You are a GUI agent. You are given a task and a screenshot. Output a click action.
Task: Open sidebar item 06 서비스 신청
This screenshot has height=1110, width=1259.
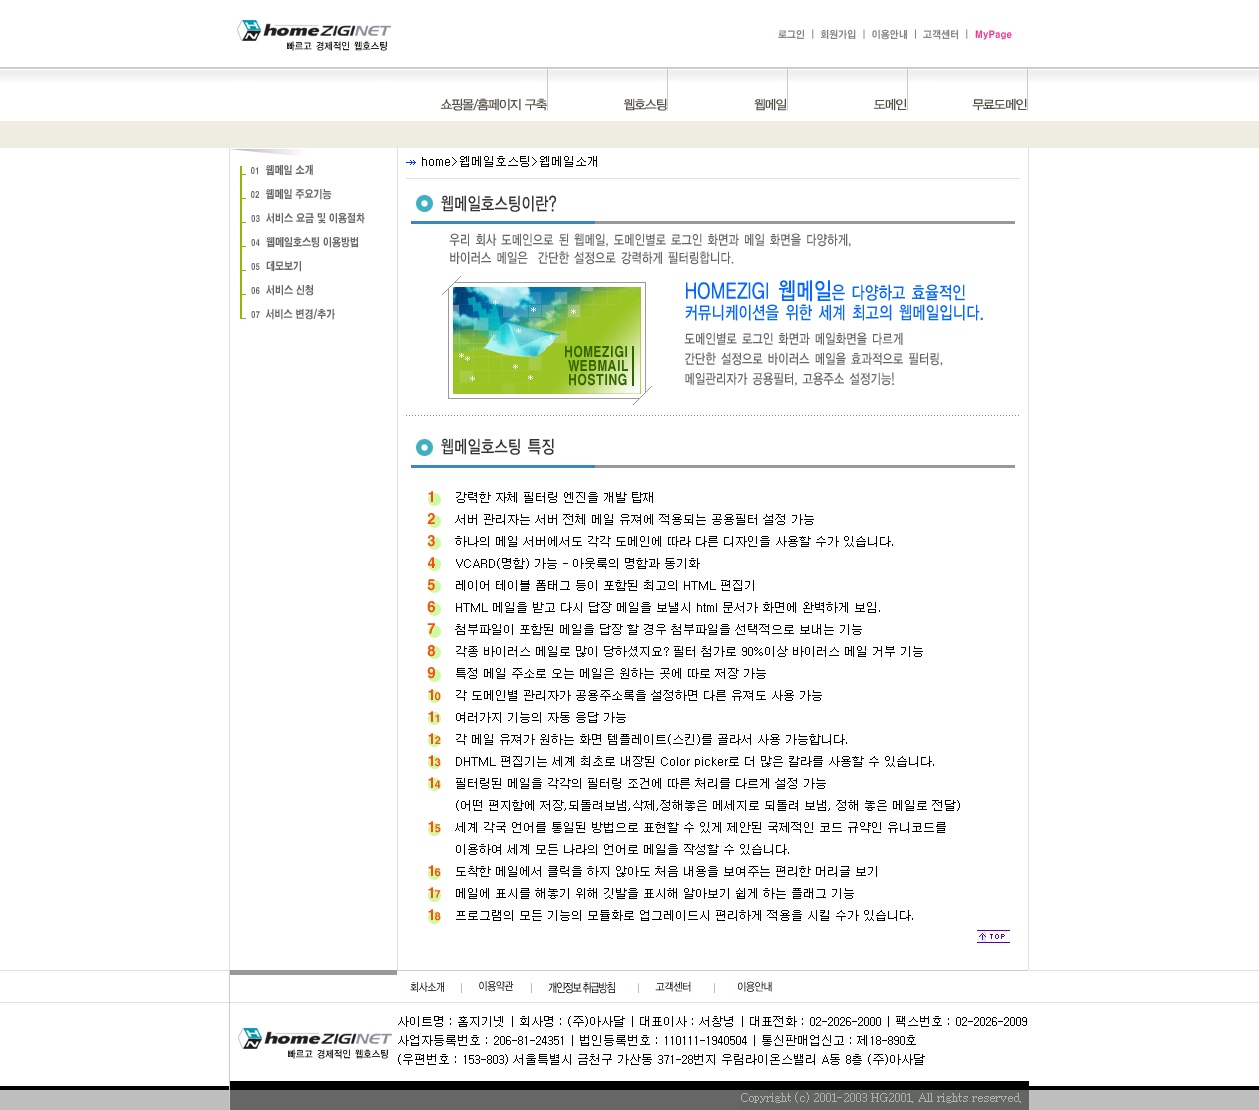289,290
